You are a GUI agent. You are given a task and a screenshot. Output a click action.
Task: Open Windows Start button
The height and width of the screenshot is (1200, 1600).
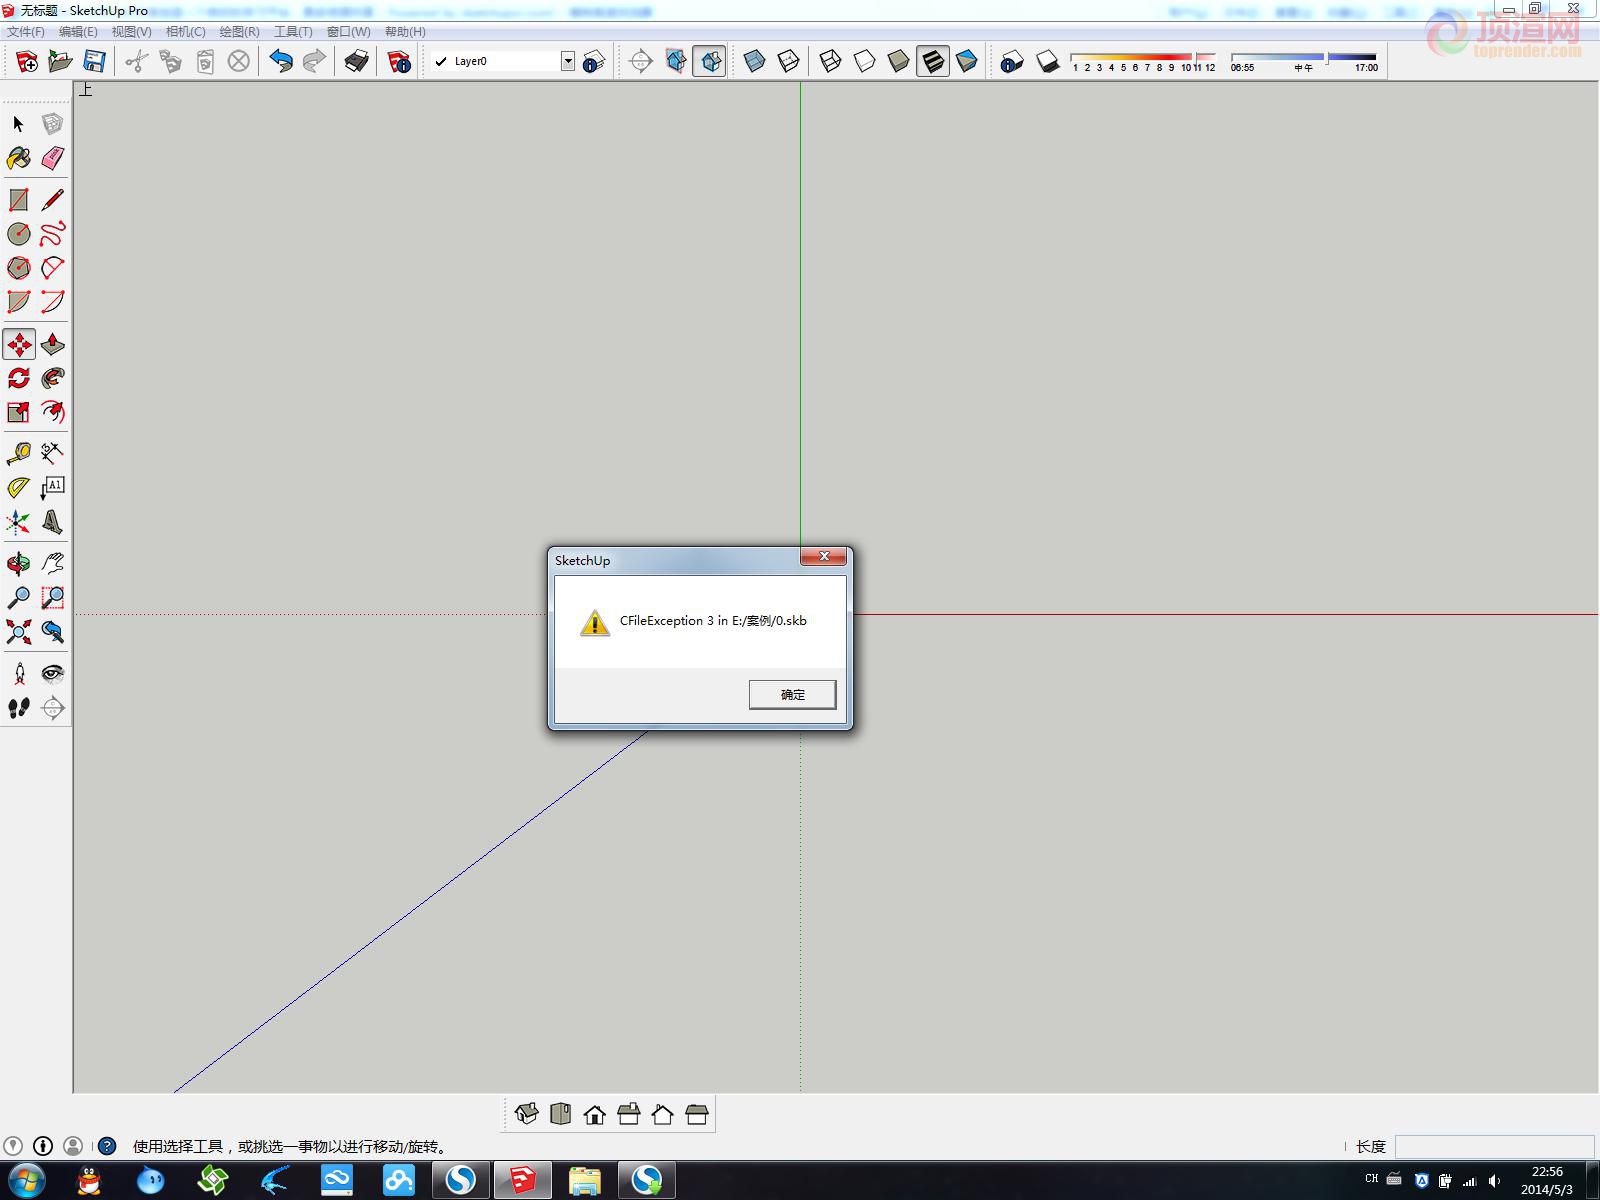pyautogui.click(x=26, y=1181)
